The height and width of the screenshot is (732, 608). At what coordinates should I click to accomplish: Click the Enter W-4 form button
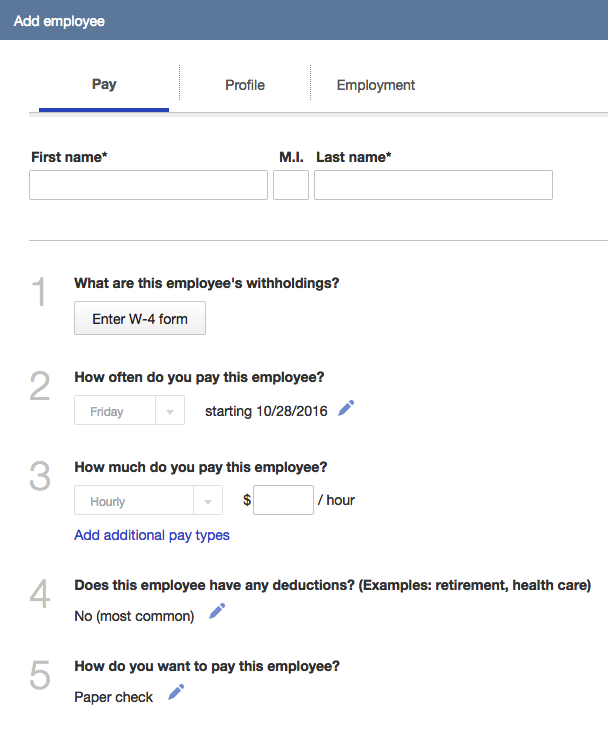(140, 318)
